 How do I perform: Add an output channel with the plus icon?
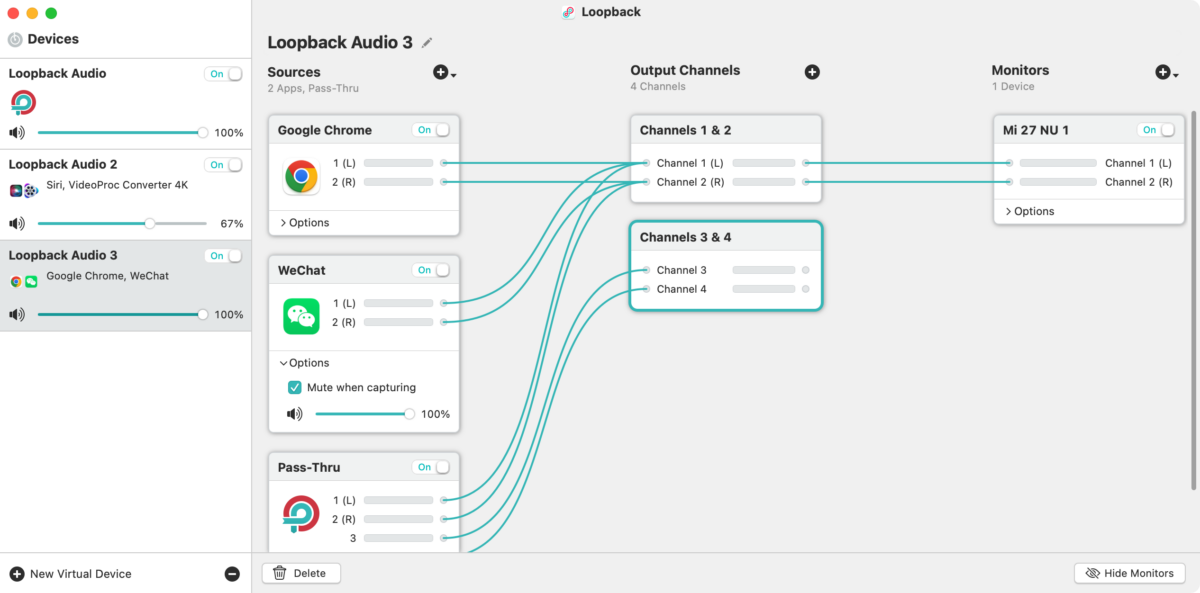tap(812, 72)
